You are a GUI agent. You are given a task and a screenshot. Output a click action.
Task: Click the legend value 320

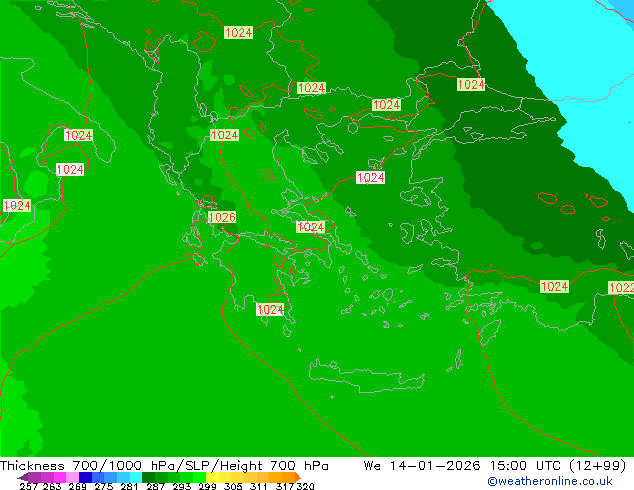305,486
